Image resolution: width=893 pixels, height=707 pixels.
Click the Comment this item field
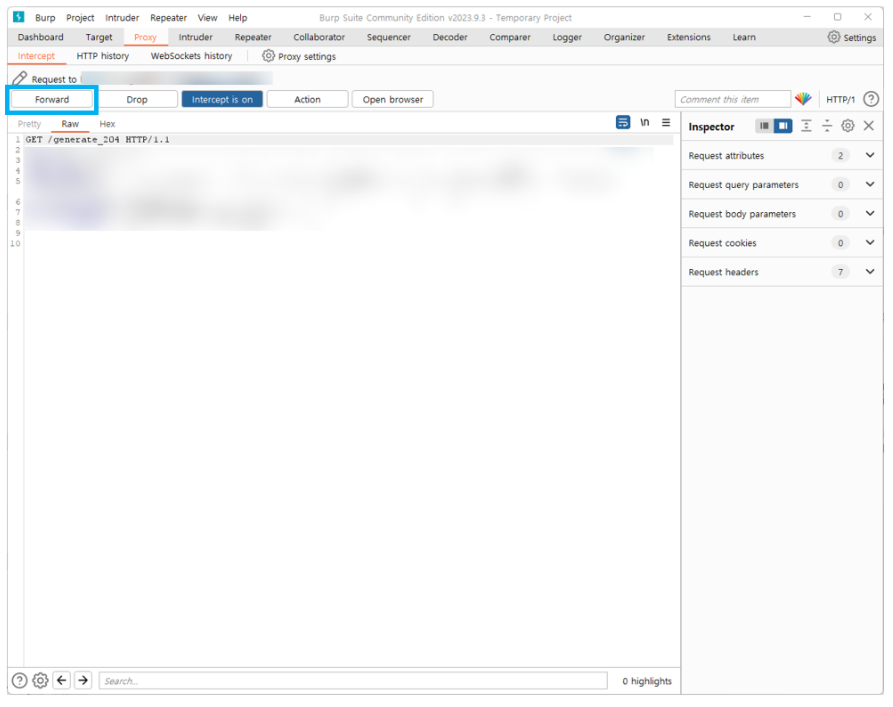(x=732, y=99)
